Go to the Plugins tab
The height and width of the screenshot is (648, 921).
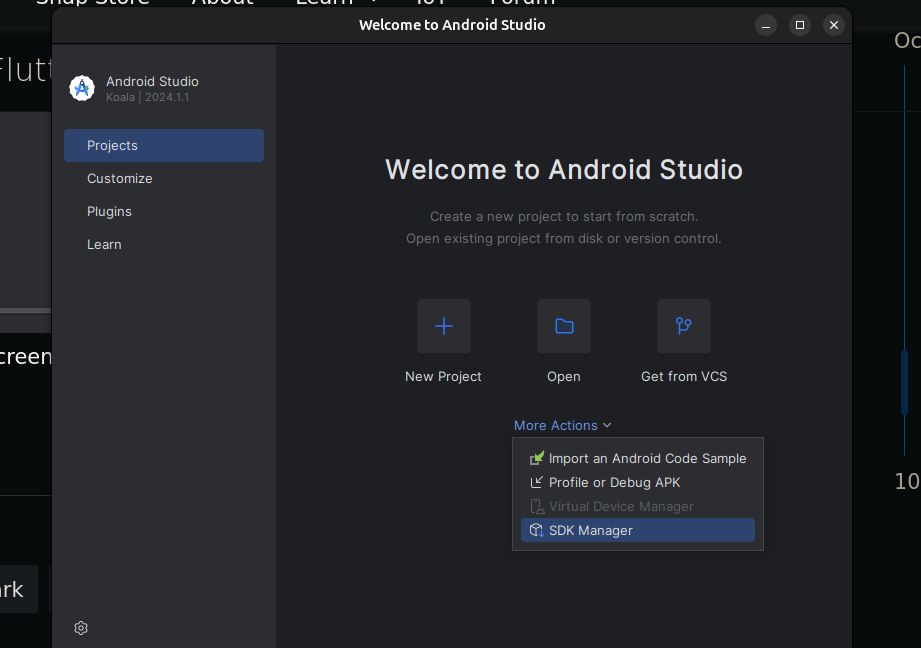109,211
